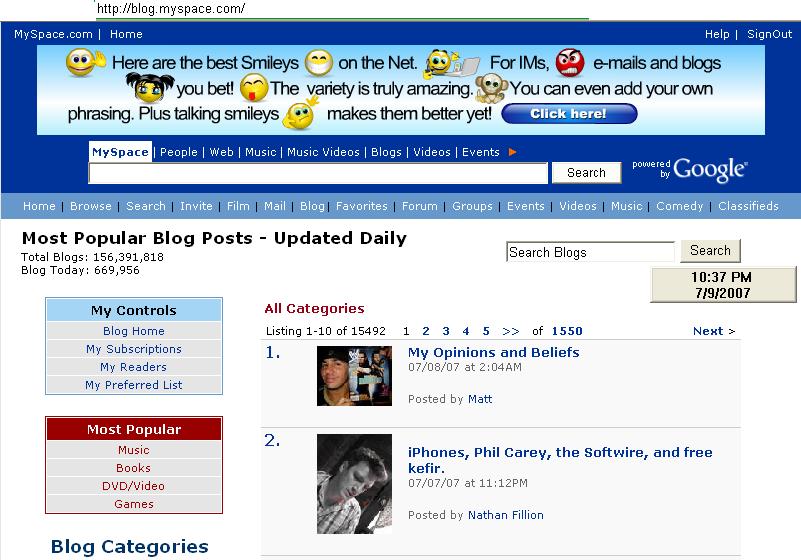Open Videos in the navigation bar

coord(577,206)
